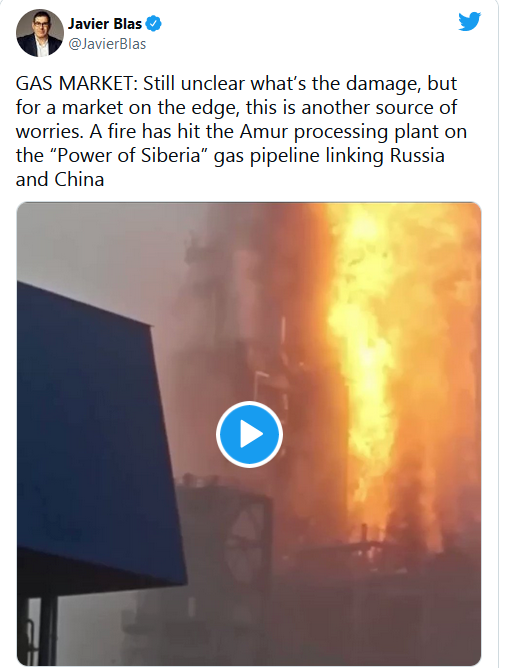Open the @JavierBlas handle link
514x668 pixels.
[x=107, y=44]
